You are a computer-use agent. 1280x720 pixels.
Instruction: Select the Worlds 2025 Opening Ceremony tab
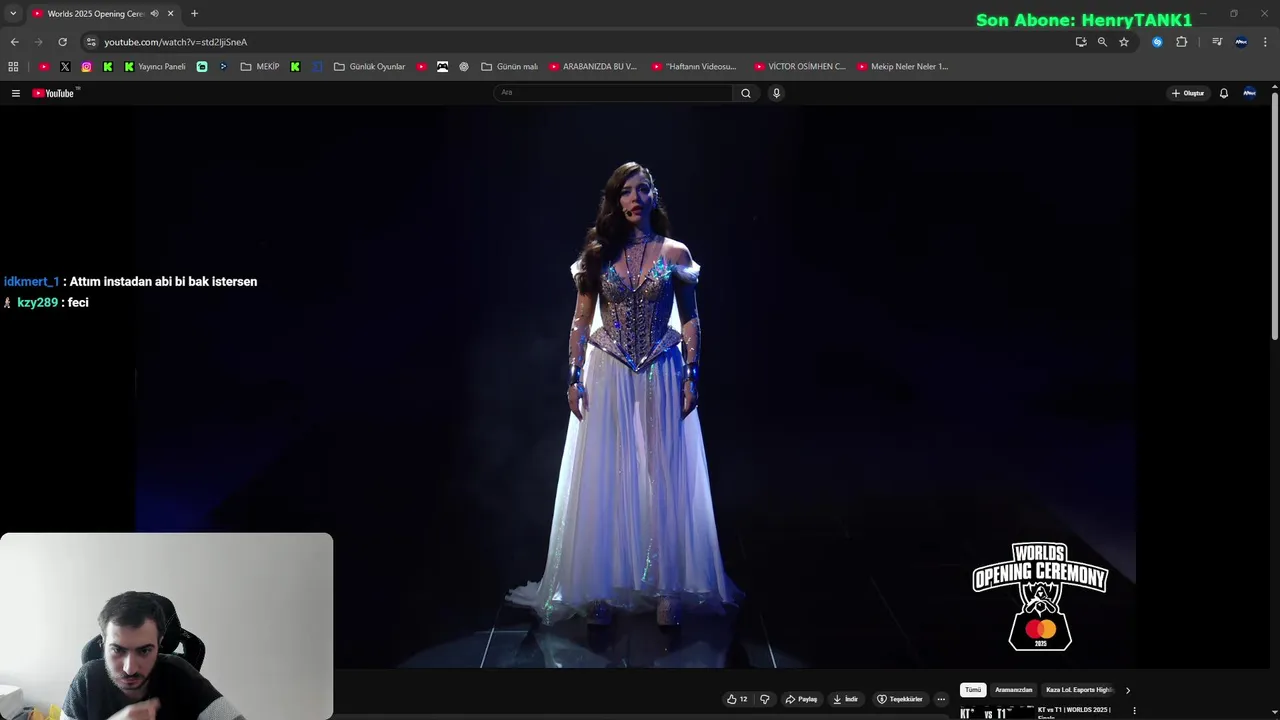[x=95, y=14]
